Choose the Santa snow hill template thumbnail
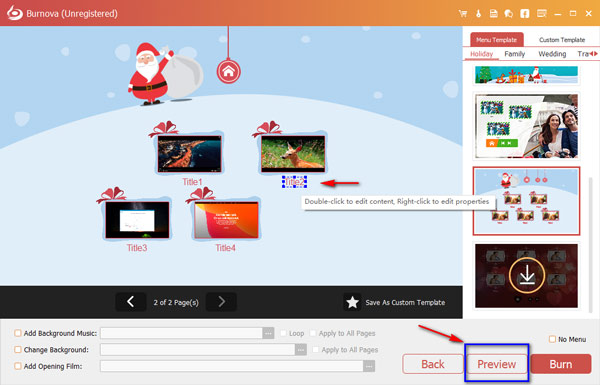The image size is (600, 385). (527, 201)
